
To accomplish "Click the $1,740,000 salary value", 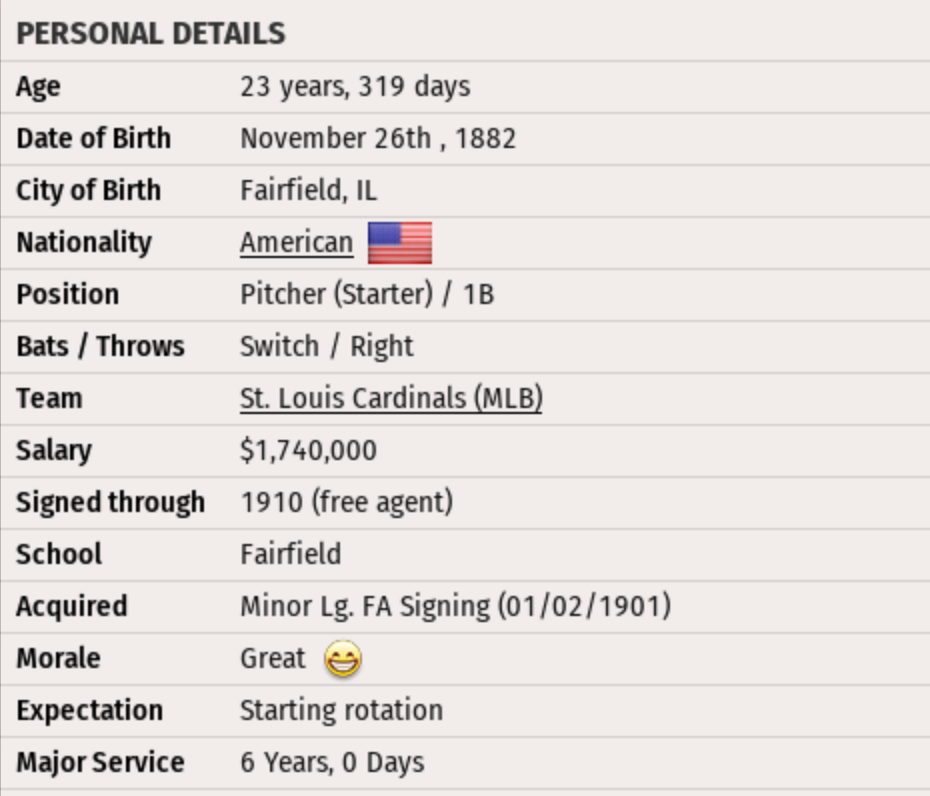I will click(x=308, y=450).
